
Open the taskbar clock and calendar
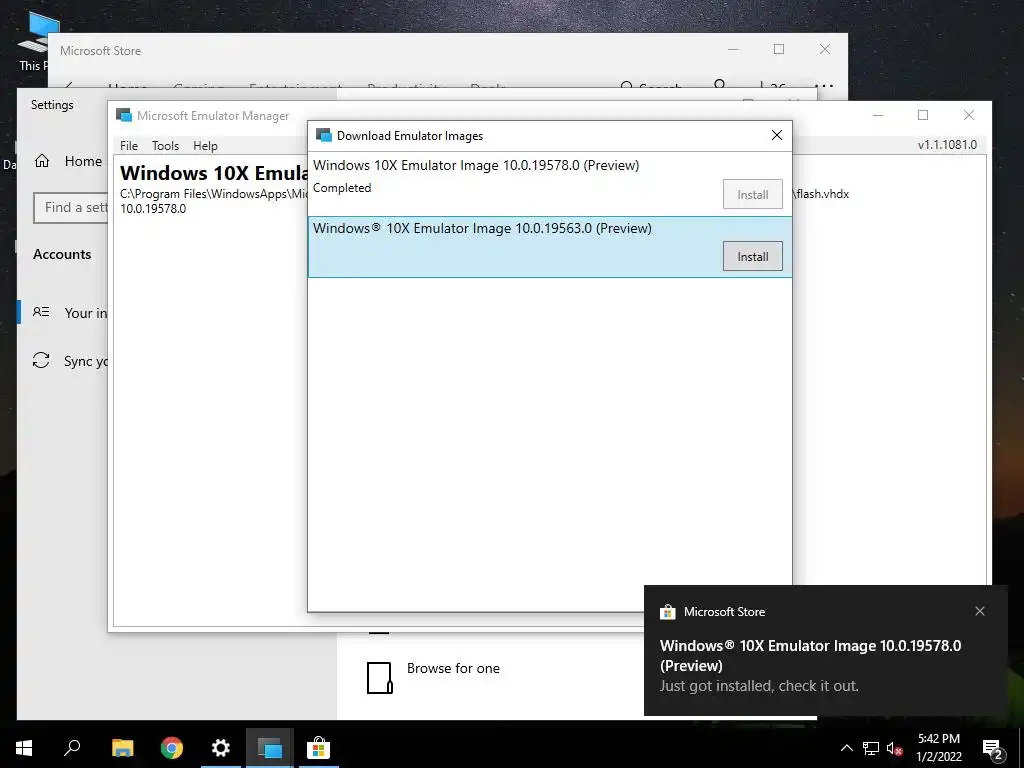[x=939, y=748]
